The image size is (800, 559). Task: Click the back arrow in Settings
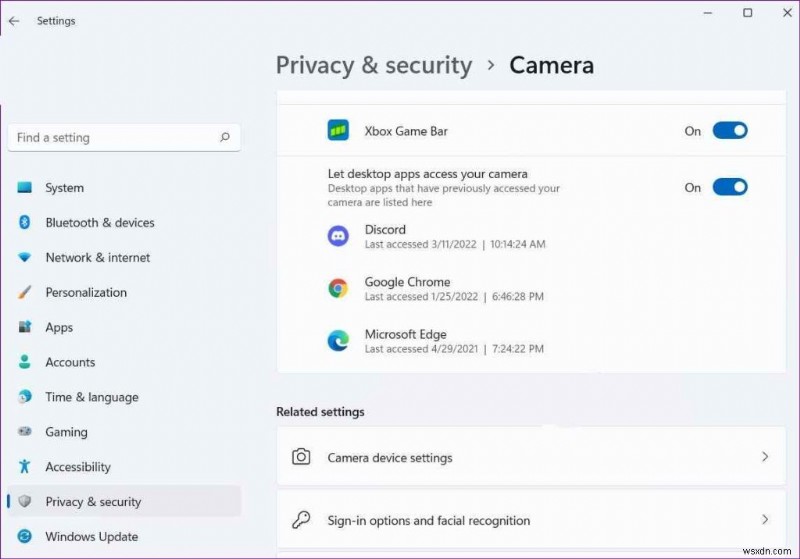14,21
